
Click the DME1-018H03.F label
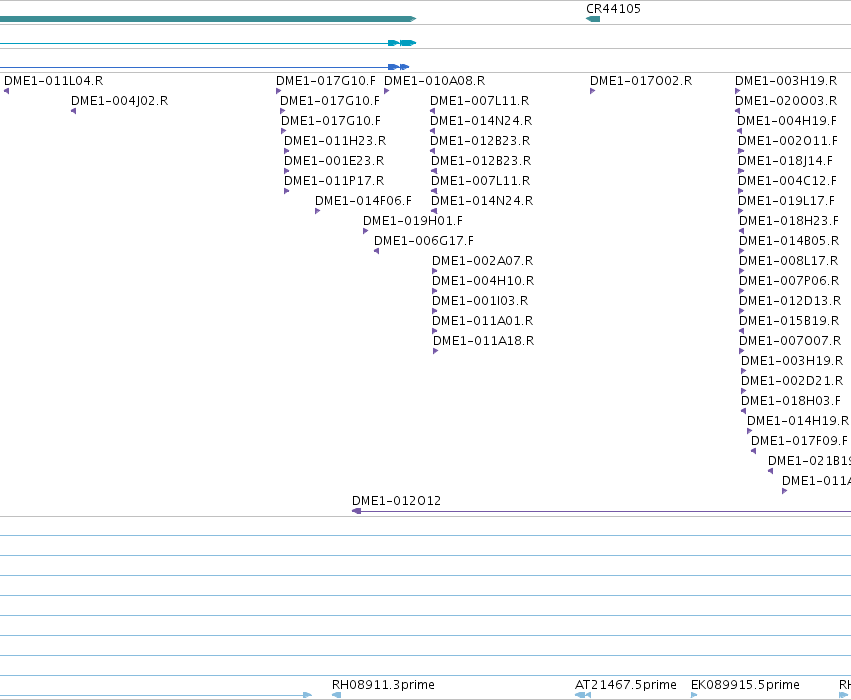[x=791, y=401]
